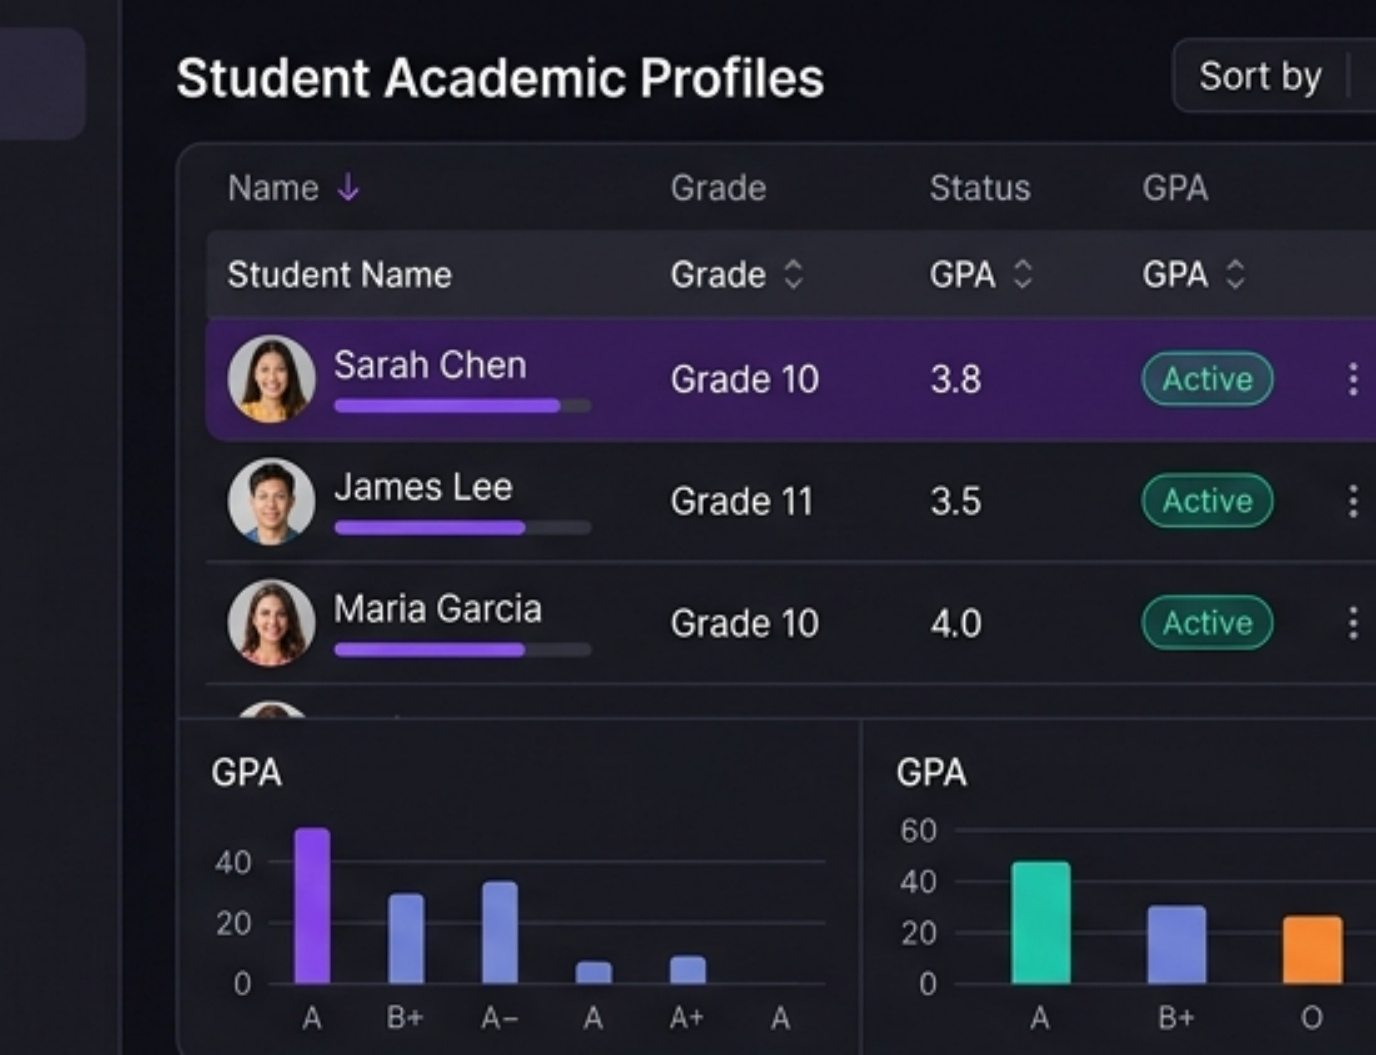
Task: Click the Grade 11 cell
Action: [x=742, y=501]
